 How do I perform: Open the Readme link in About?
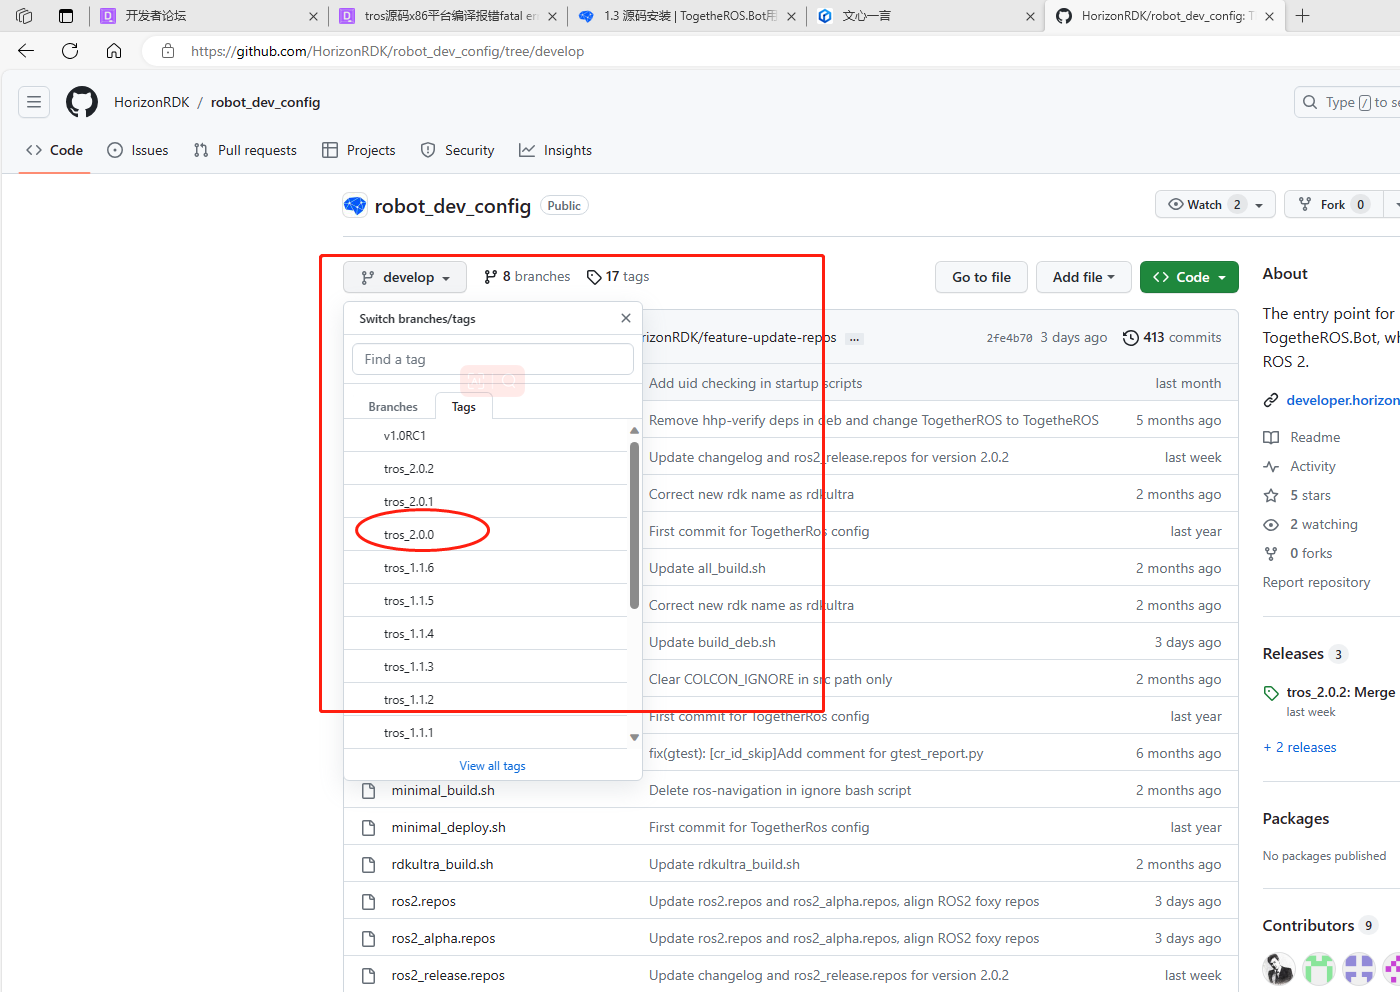pyautogui.click(x=1302, y=437)
